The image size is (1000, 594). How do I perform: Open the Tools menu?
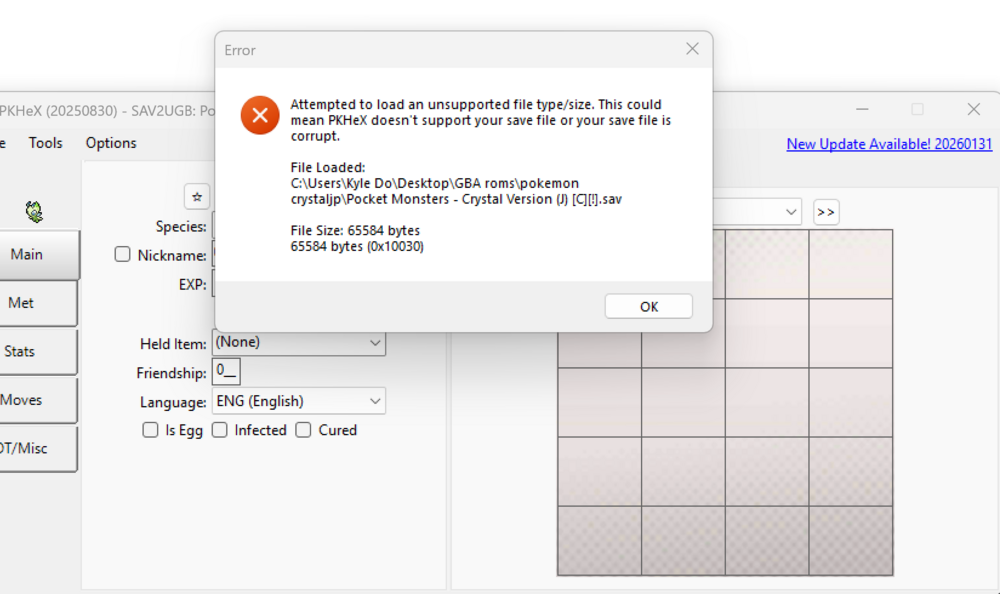[45, 143]
